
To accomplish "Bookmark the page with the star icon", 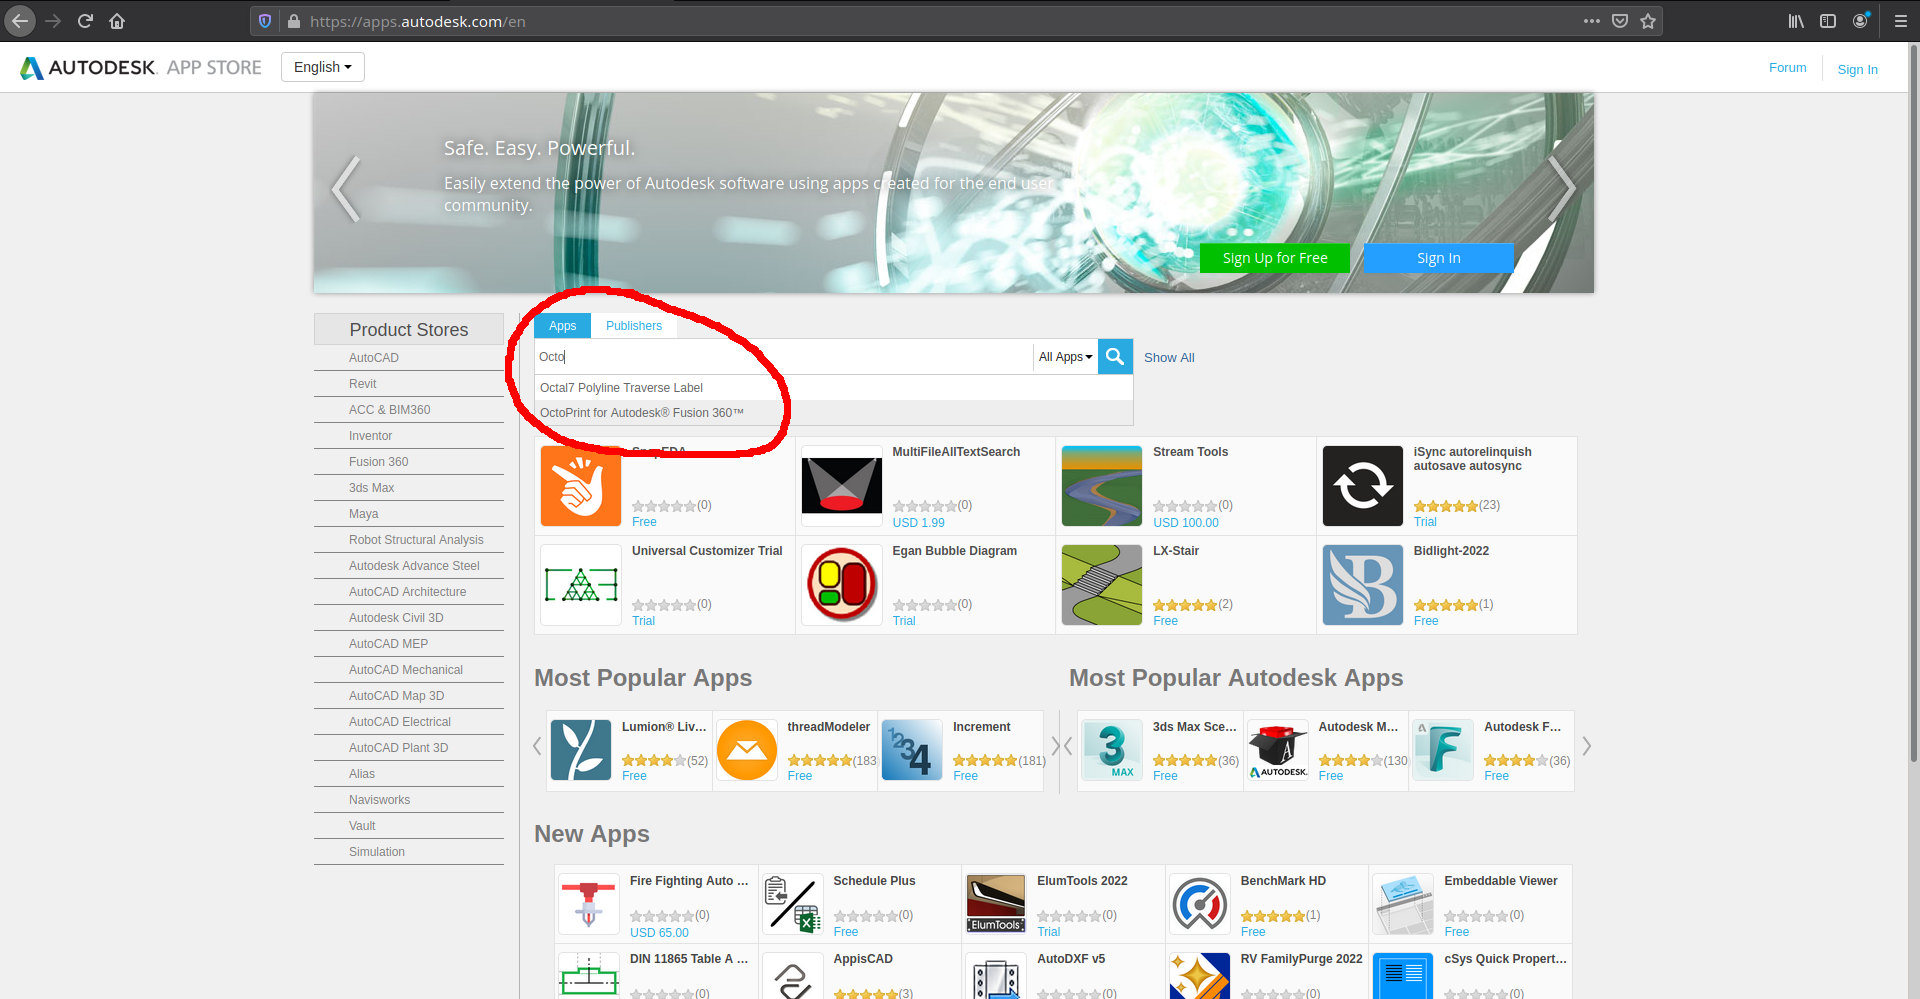I will (x=1648, y=21).
